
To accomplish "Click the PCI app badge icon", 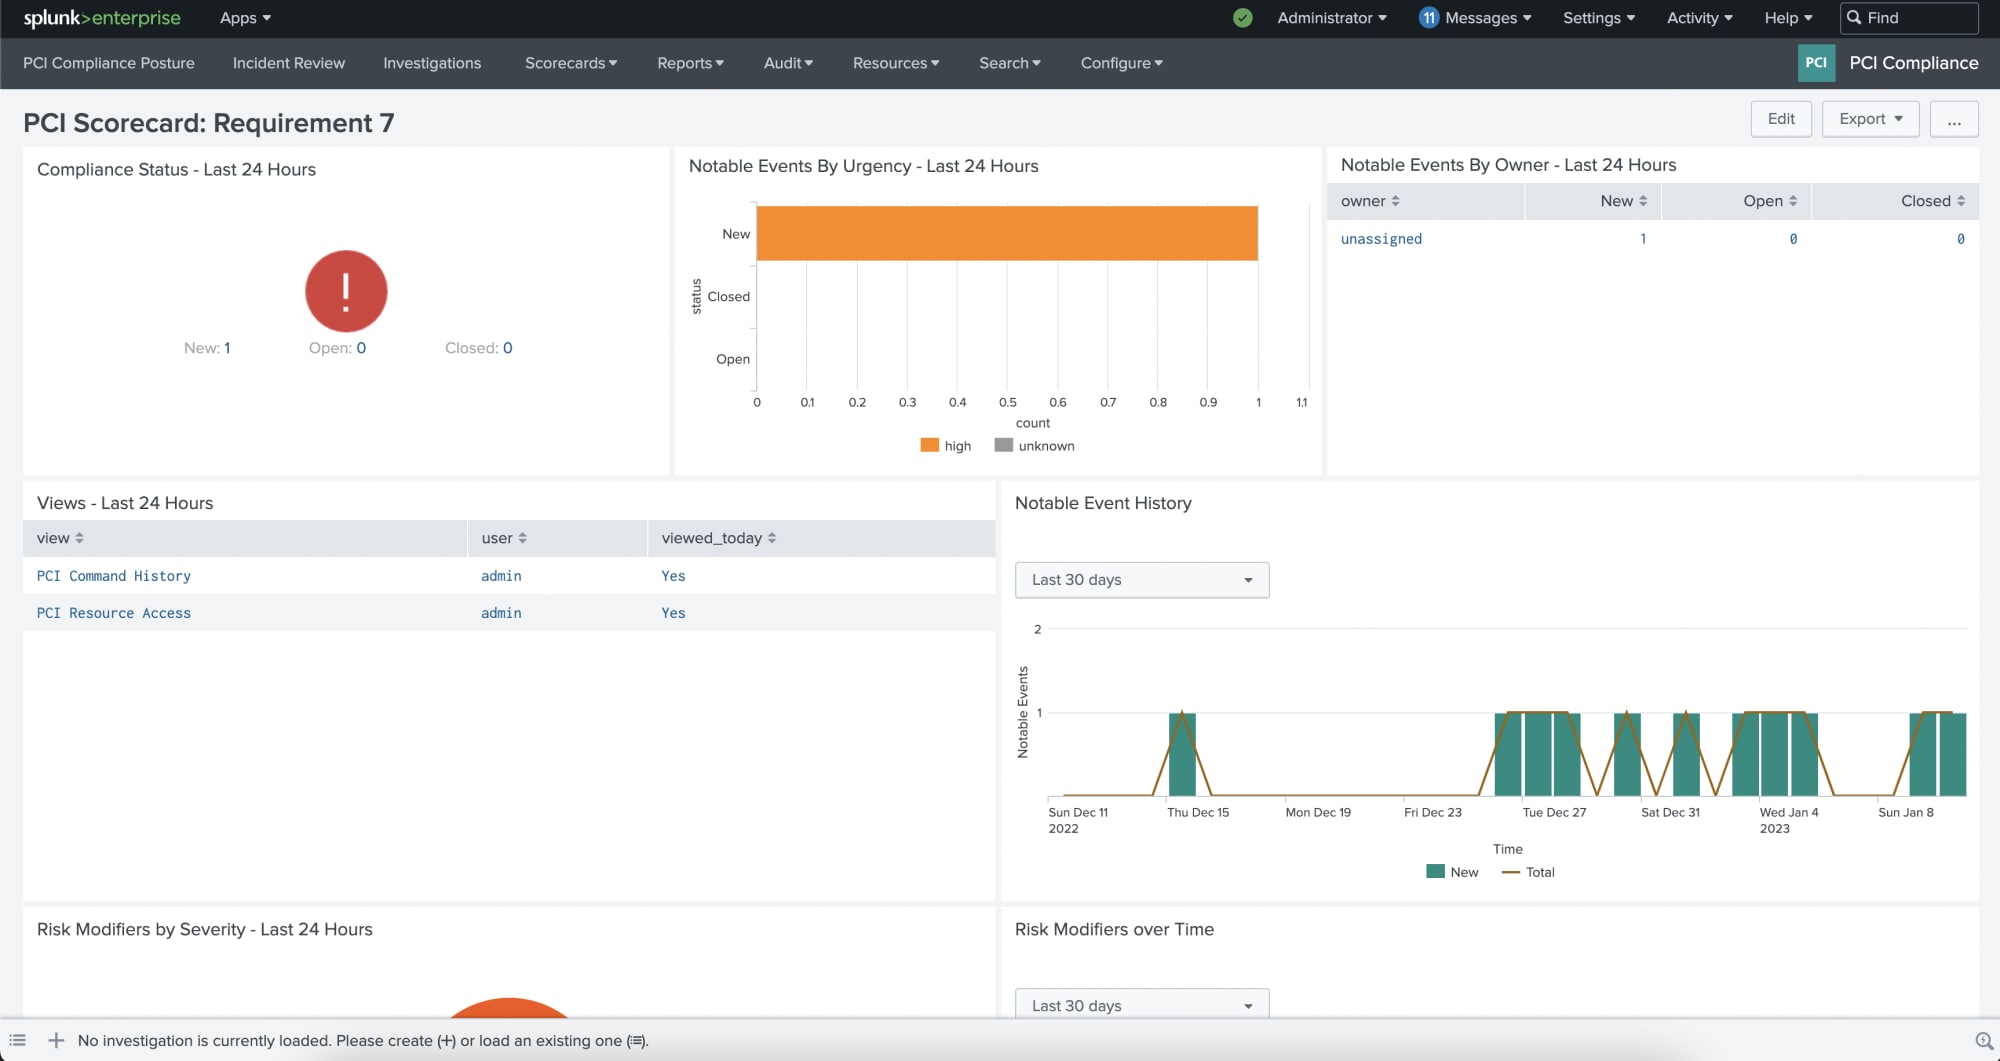I will click(x=1816, y=62).
